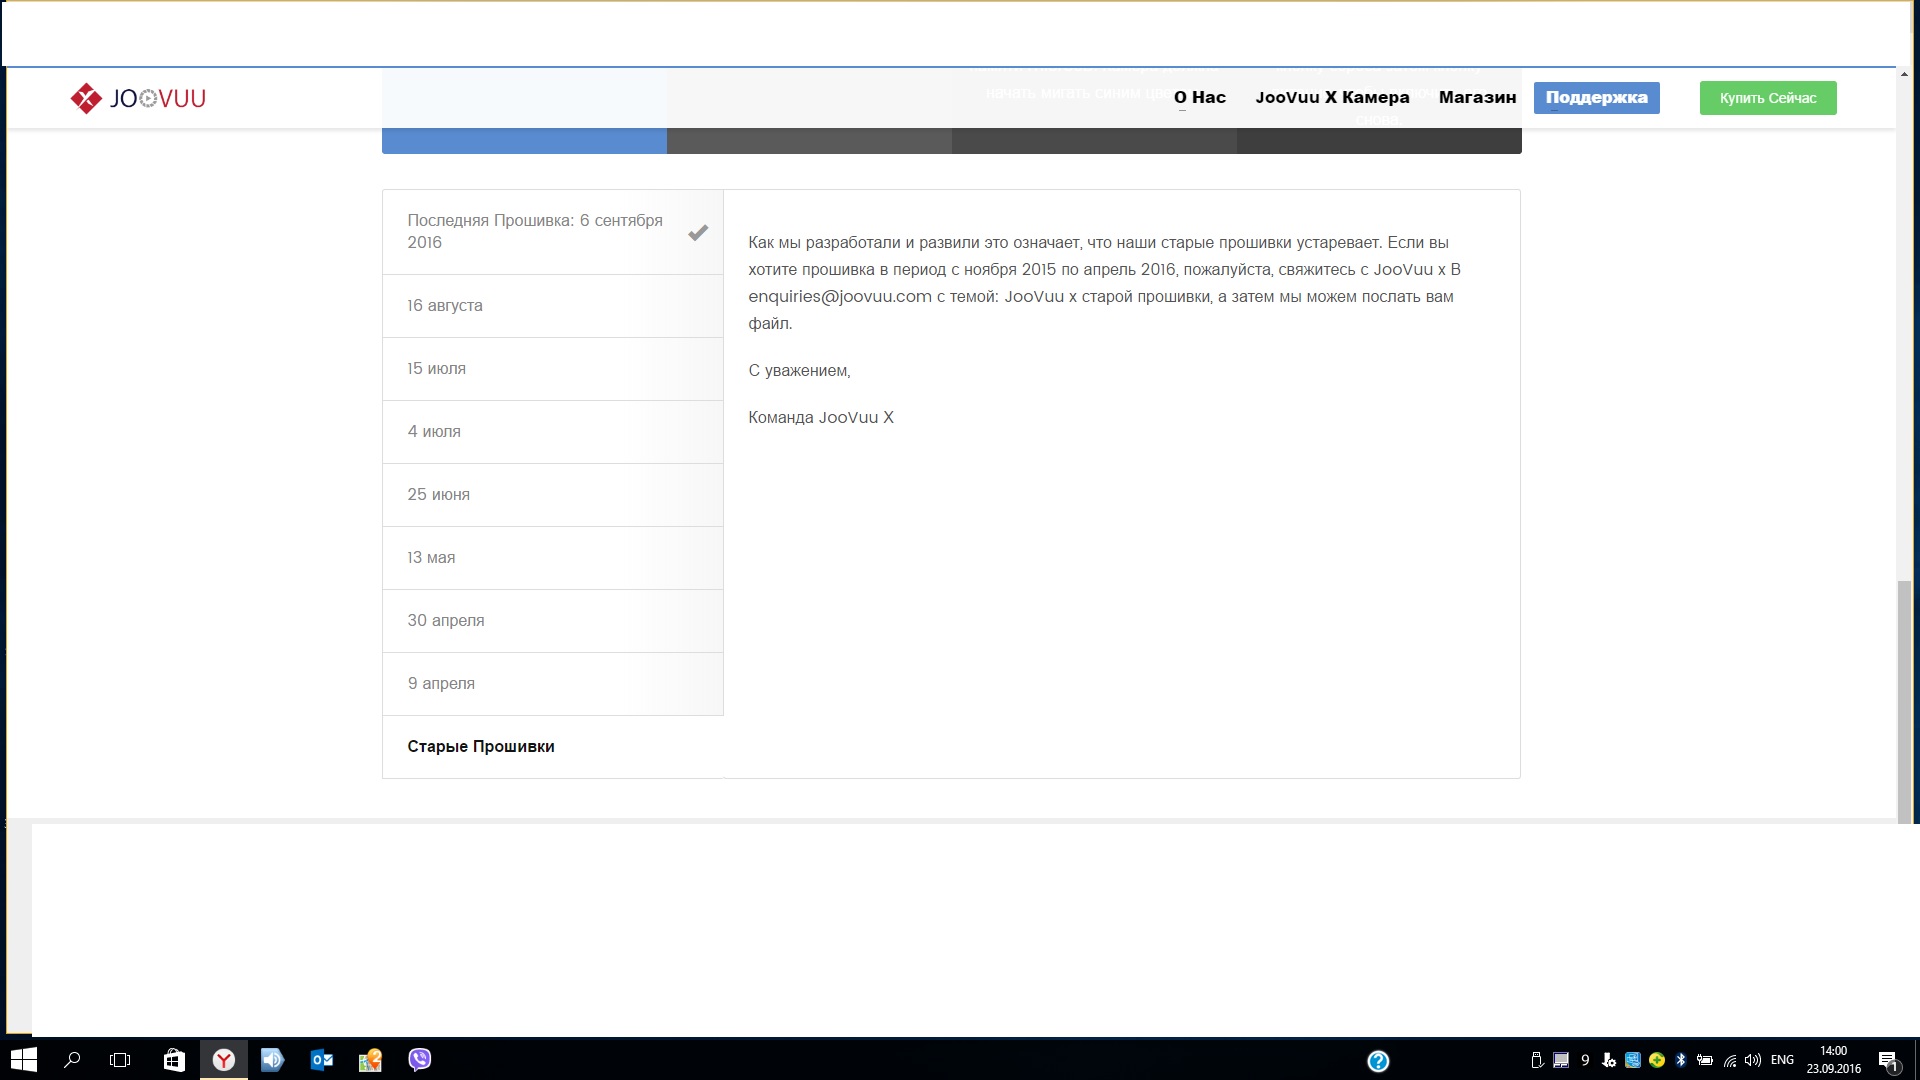Open Outlook from the taskbar
Viewport: 1920px width, 1080px height.
[322, 1060]
